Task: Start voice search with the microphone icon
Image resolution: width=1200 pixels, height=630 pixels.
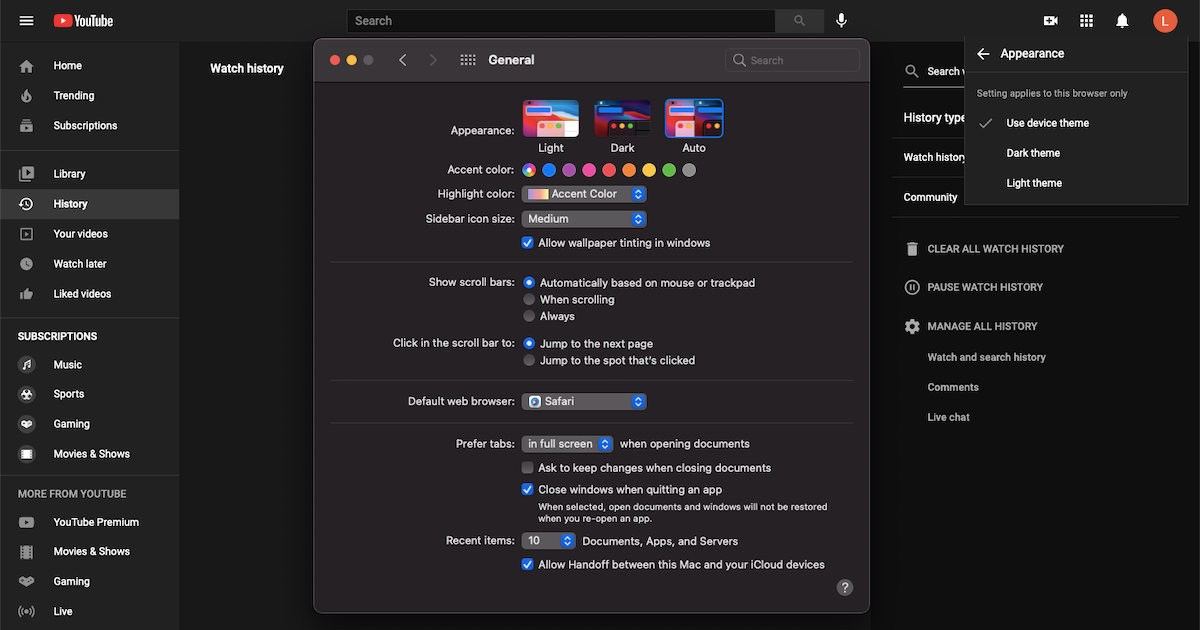Action: (x=841, y=20)
